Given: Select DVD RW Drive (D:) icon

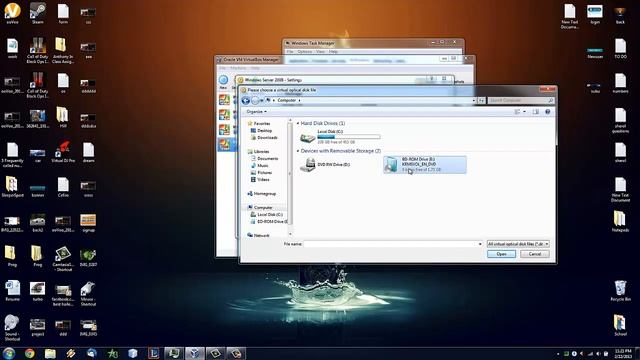Looking at the screenshot, I should click(307, 165).
